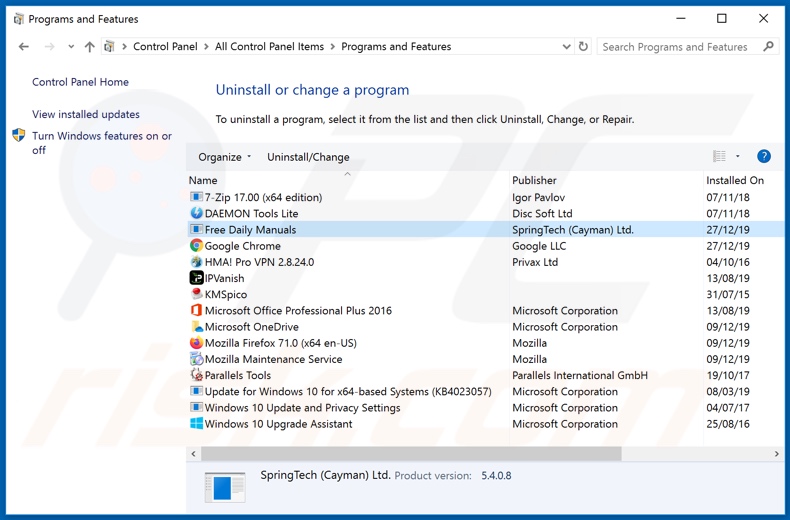Open the Control Panel Home link
Image resolution: width=790 pixels, height=520 pixels.
80,82
